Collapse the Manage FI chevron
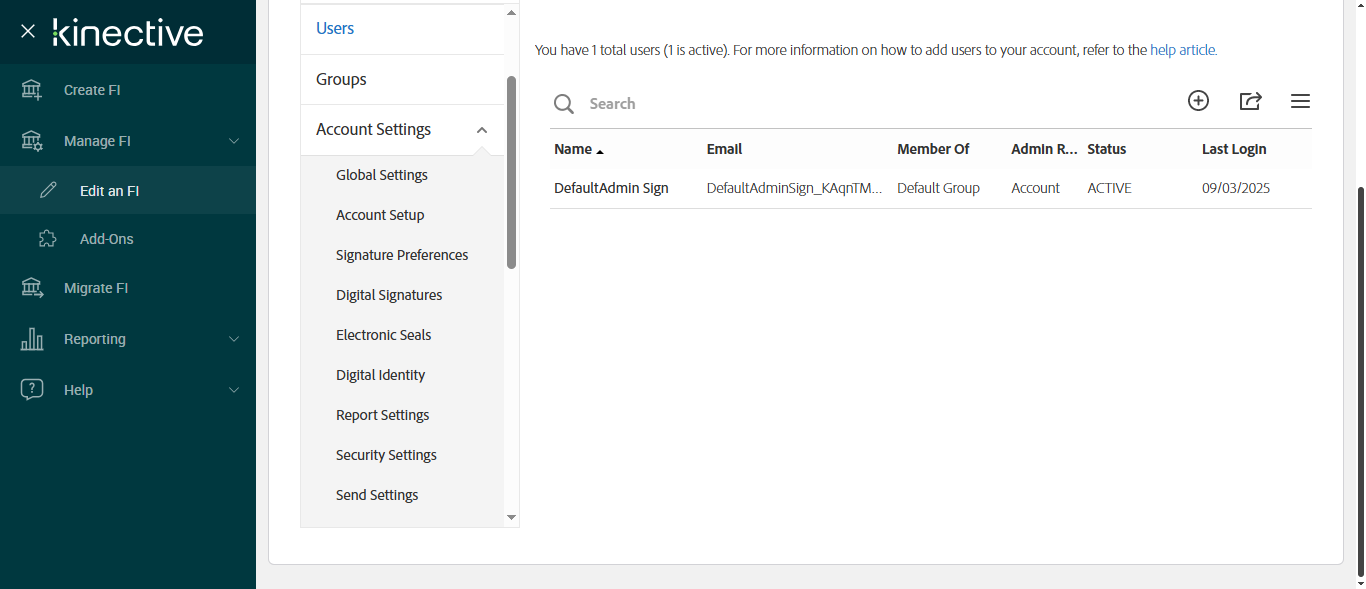The height and width of the screenshot is (589, 1366). (x=234, y=141)
